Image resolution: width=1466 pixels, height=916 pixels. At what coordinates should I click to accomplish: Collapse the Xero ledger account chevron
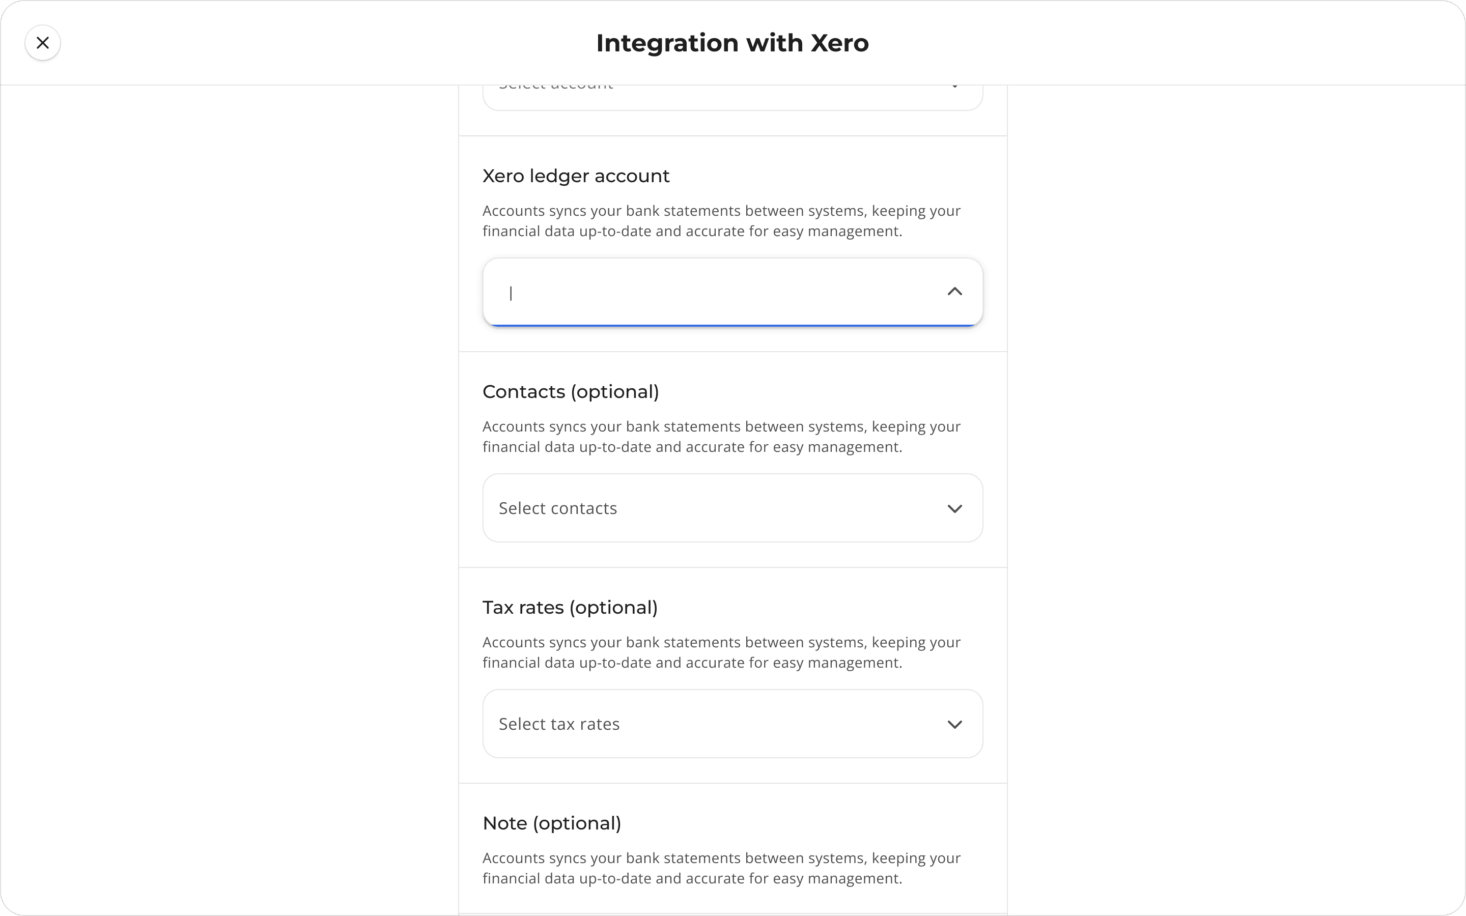click(954, 292)
